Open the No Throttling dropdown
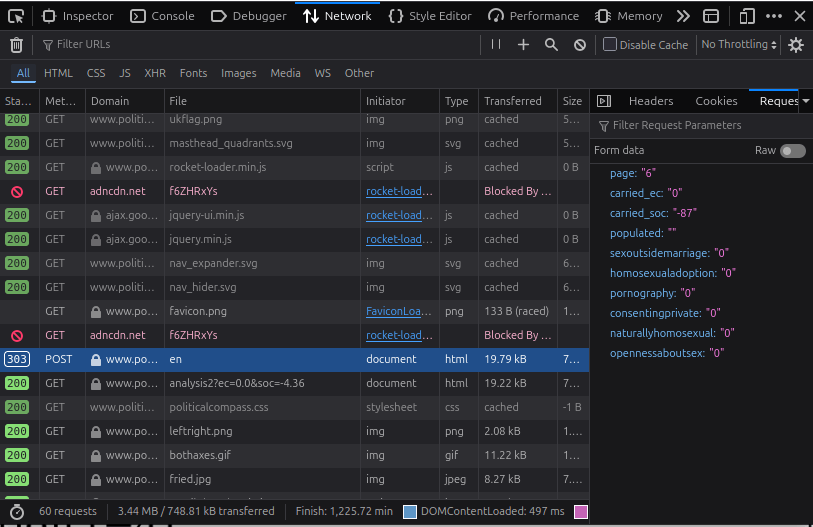This screenshot has height=527, width=813. coord(740,45)
